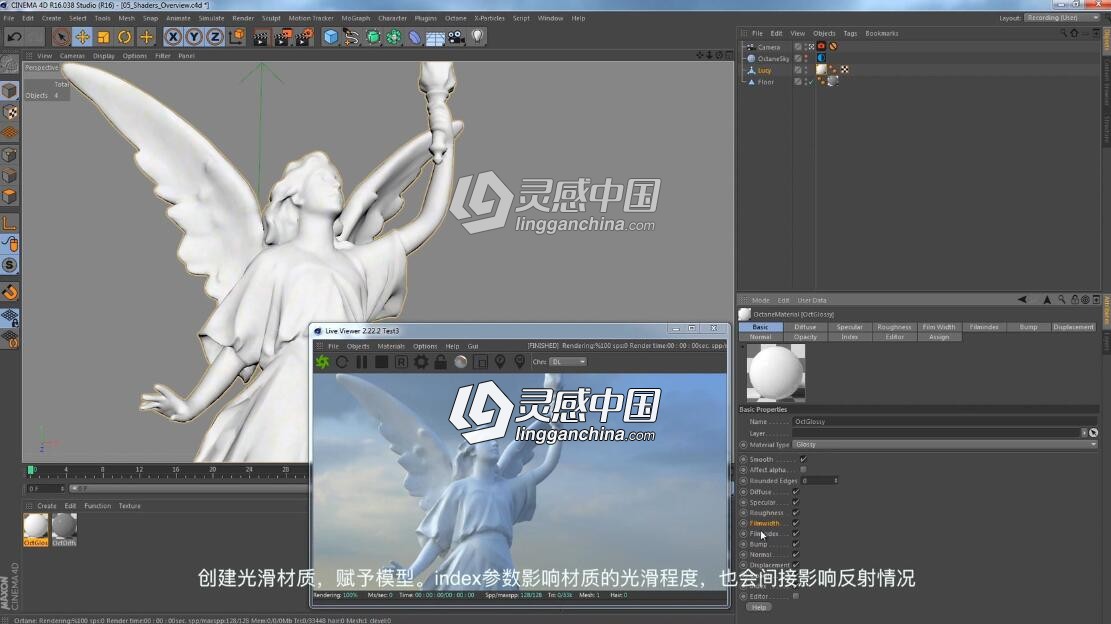Image resolution: width=1111 pixels, height=624 pixels.
Task: Select the OctaneSky object
Action: [773, 59]
